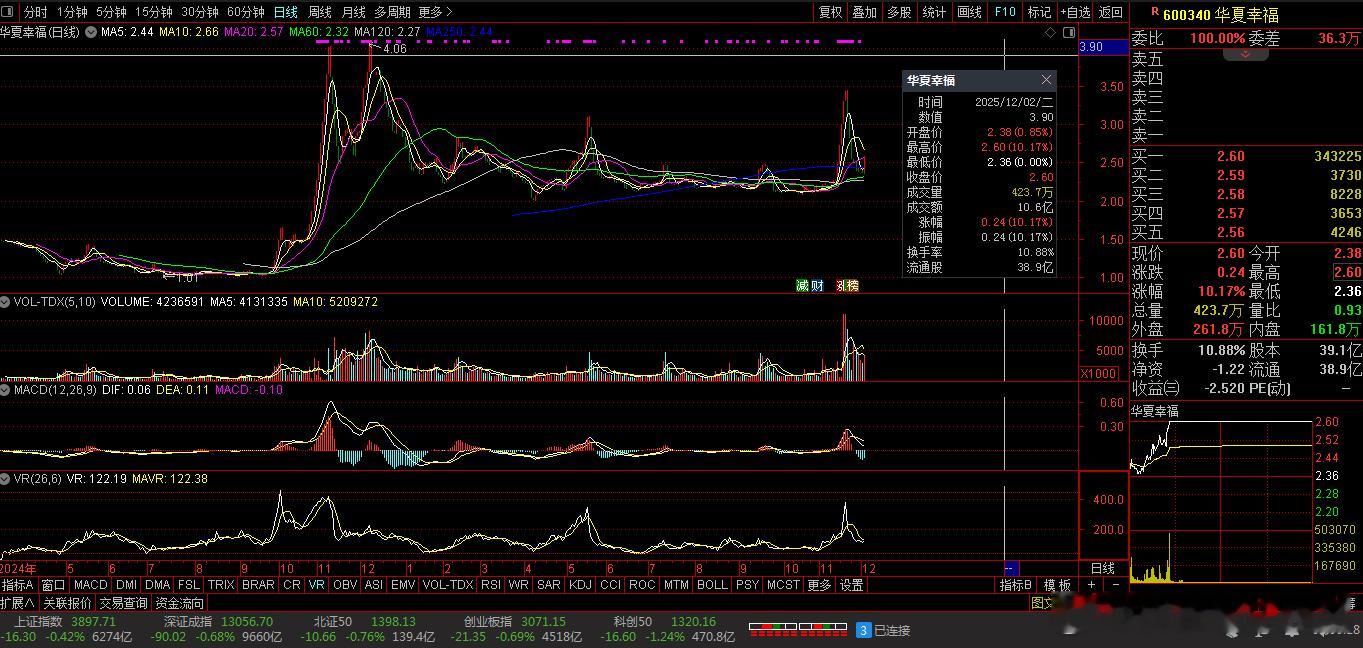
Task: Open the dropdown arrow next to 华夏幸福(日线)
Action: 91,32
